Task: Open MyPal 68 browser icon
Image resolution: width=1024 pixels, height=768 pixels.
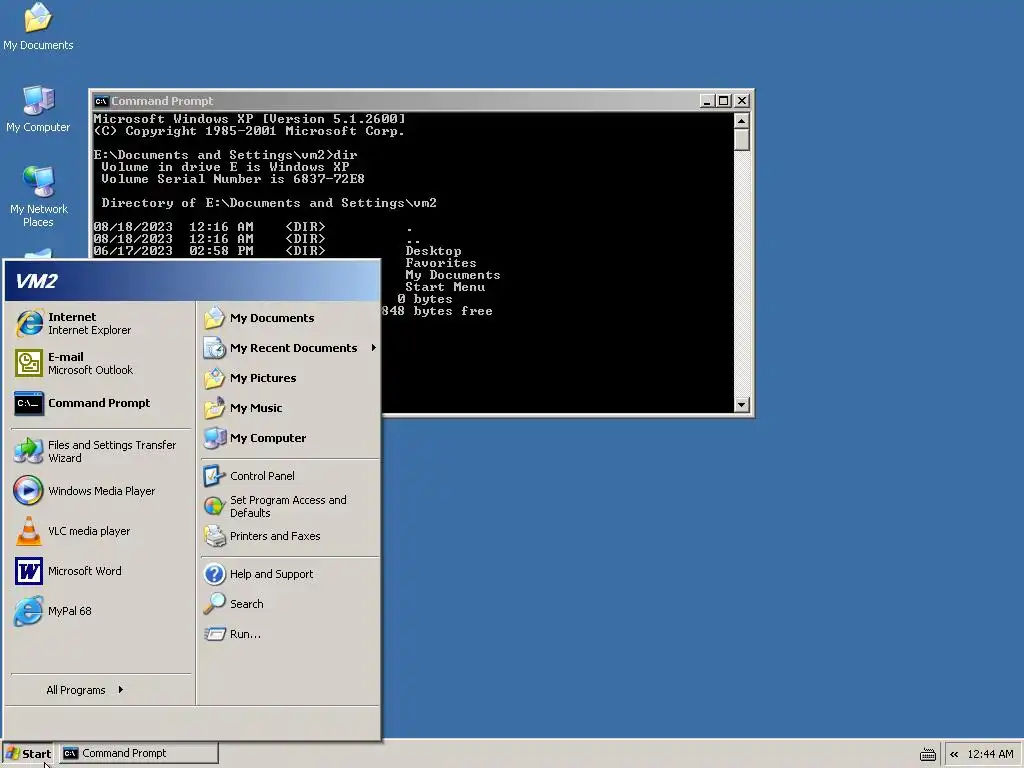Action: click(x=29, y=611)
